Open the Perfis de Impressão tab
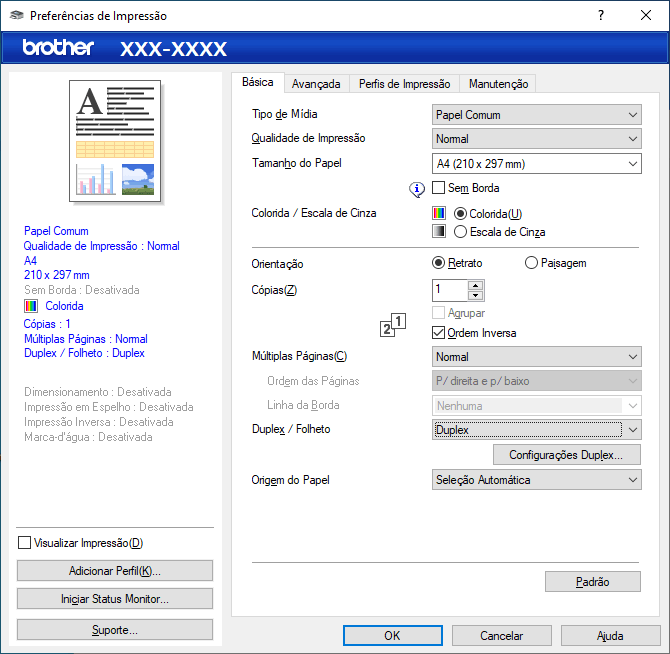This screenshot has width=670, height=654. click(x=404, y=84)
